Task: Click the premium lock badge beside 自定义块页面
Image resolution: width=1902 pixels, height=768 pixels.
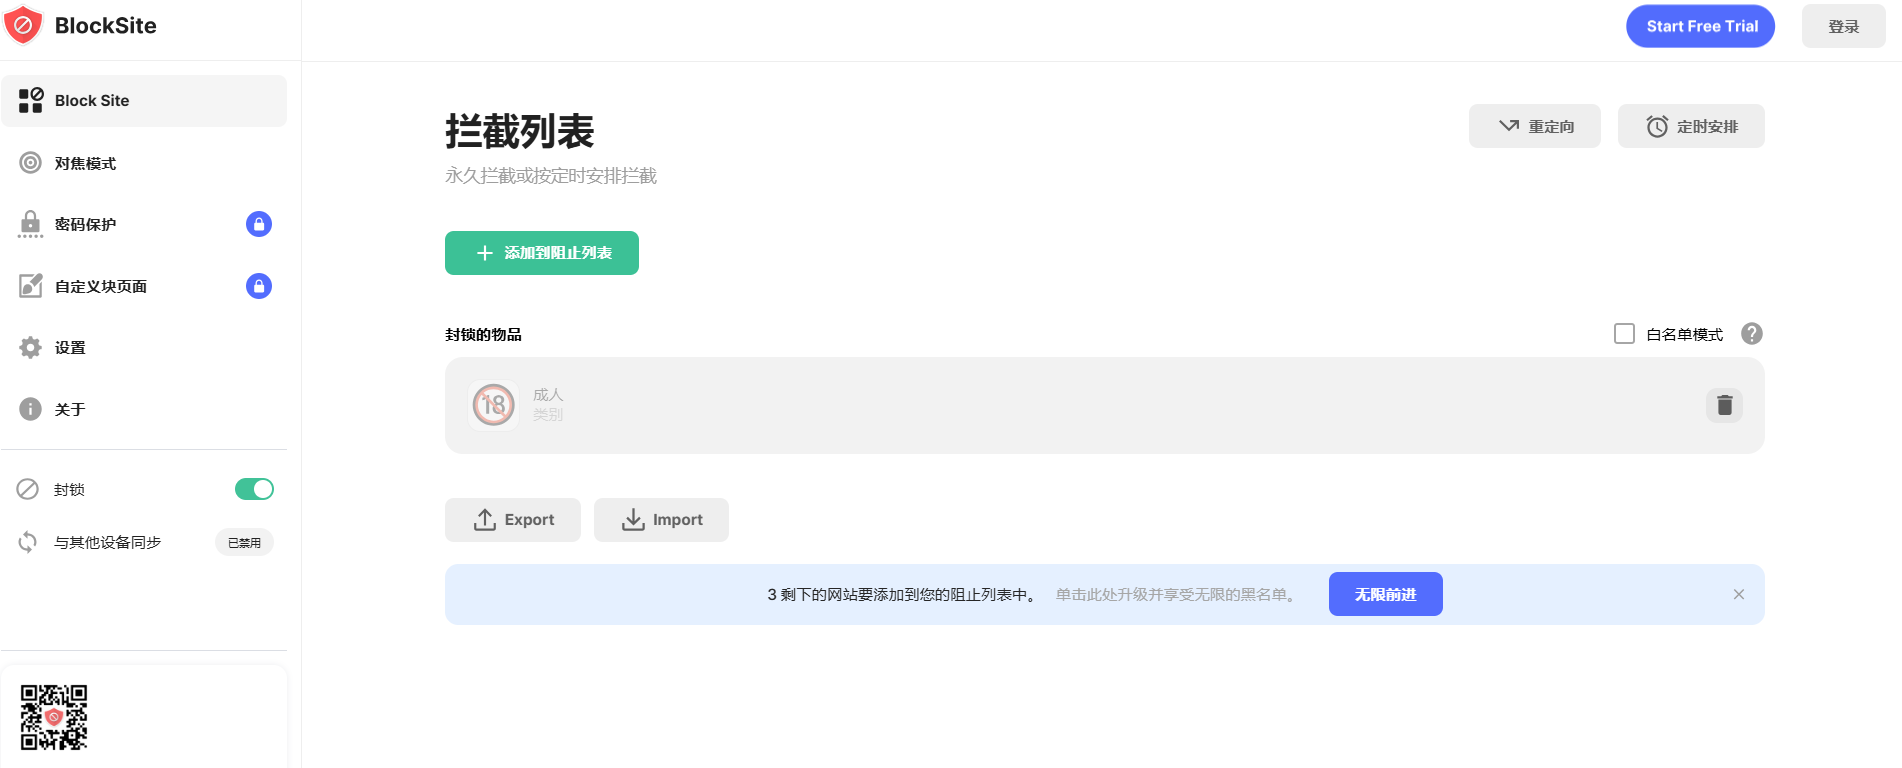Action: (x=259, y=286)
